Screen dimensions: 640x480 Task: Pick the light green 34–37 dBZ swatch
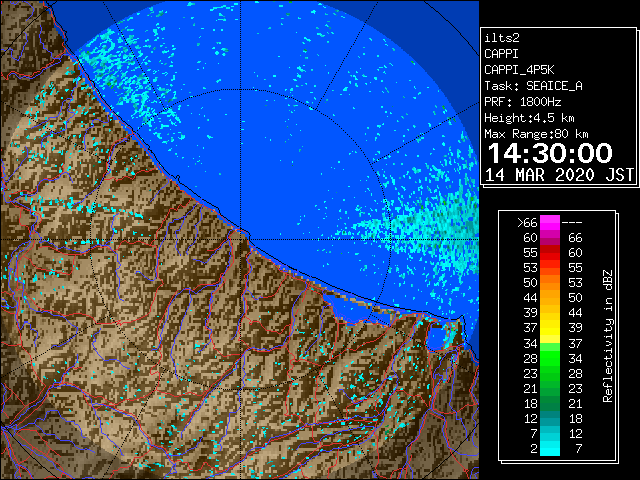tap(550, 343)
